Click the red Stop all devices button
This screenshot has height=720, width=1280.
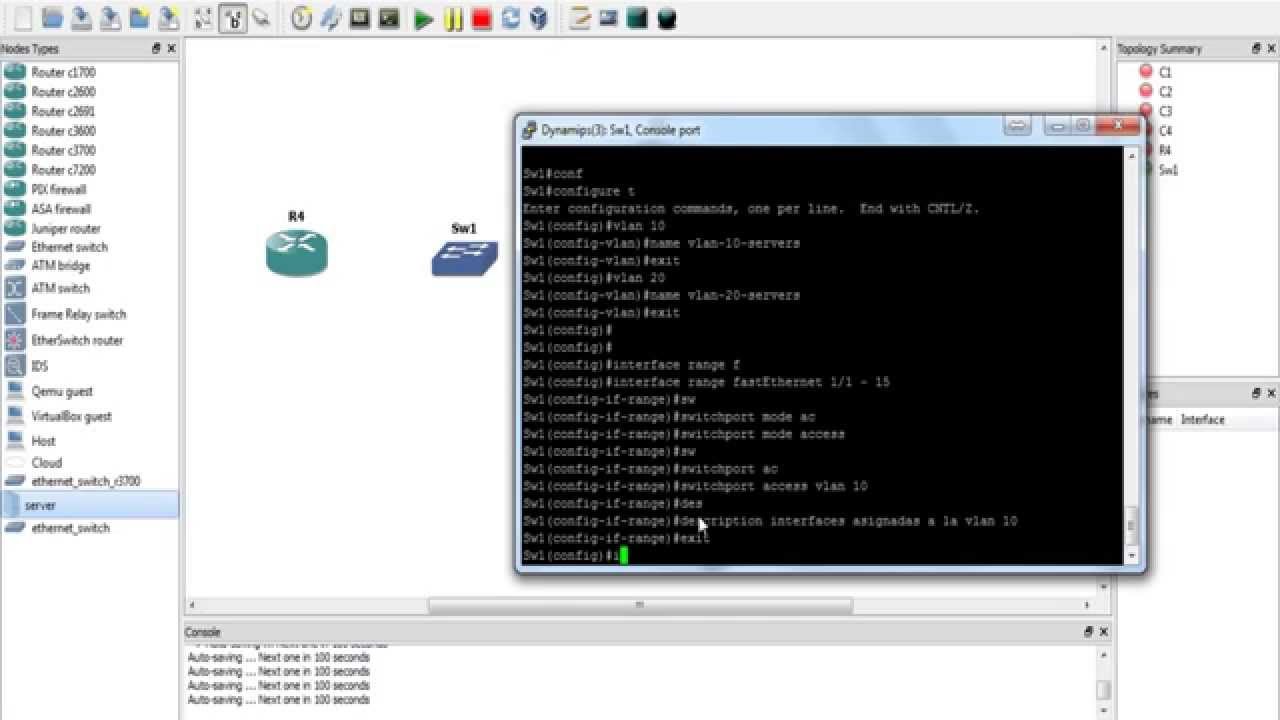482,18
